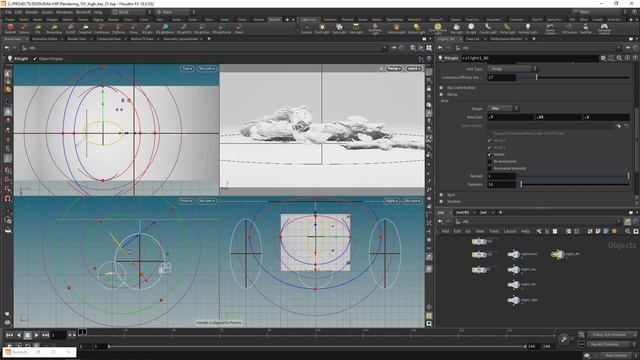The image size is (640, 360).
Task: Click the parameter pane gear settings icon
Action: click(603, 58)
